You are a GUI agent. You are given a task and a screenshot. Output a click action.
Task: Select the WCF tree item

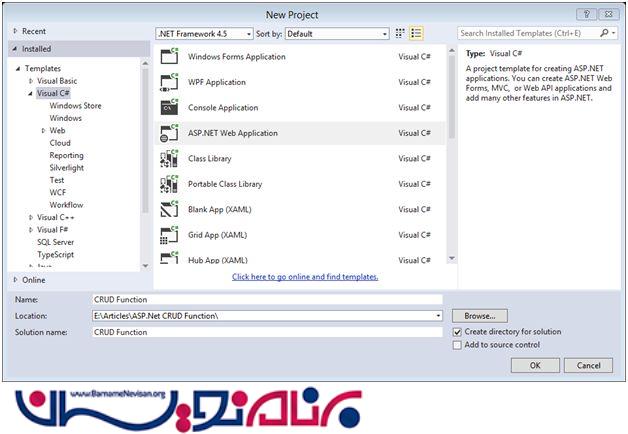coord(58,193)
